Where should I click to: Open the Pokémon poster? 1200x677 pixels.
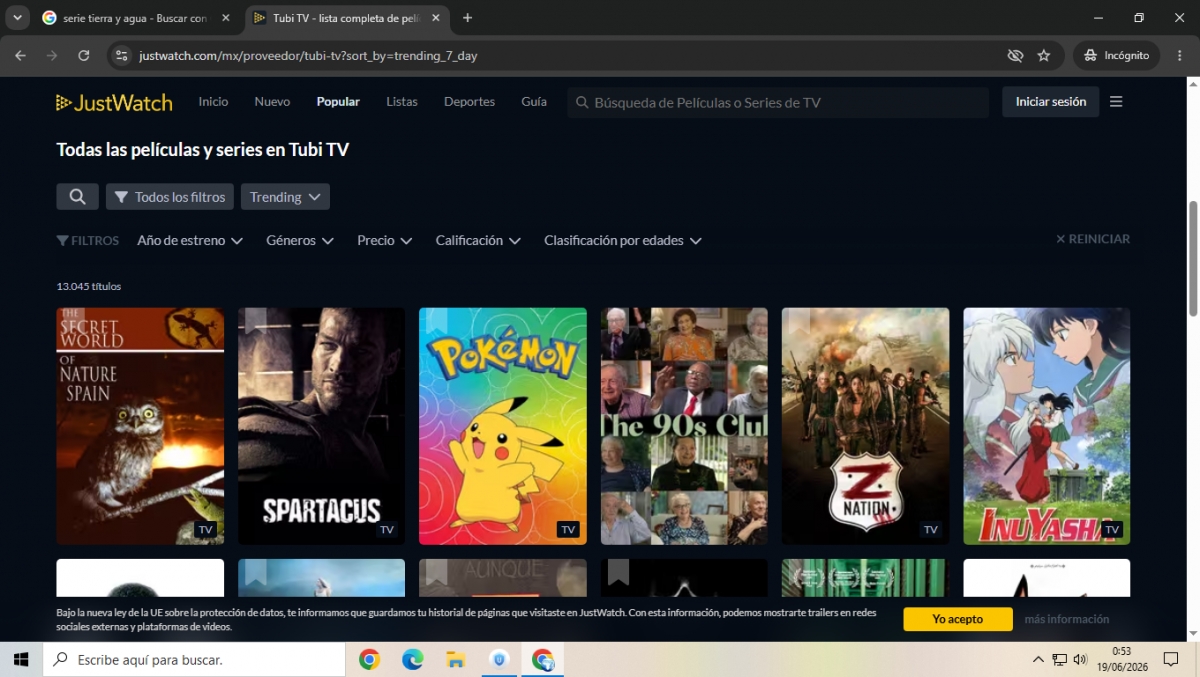[503, 426]
